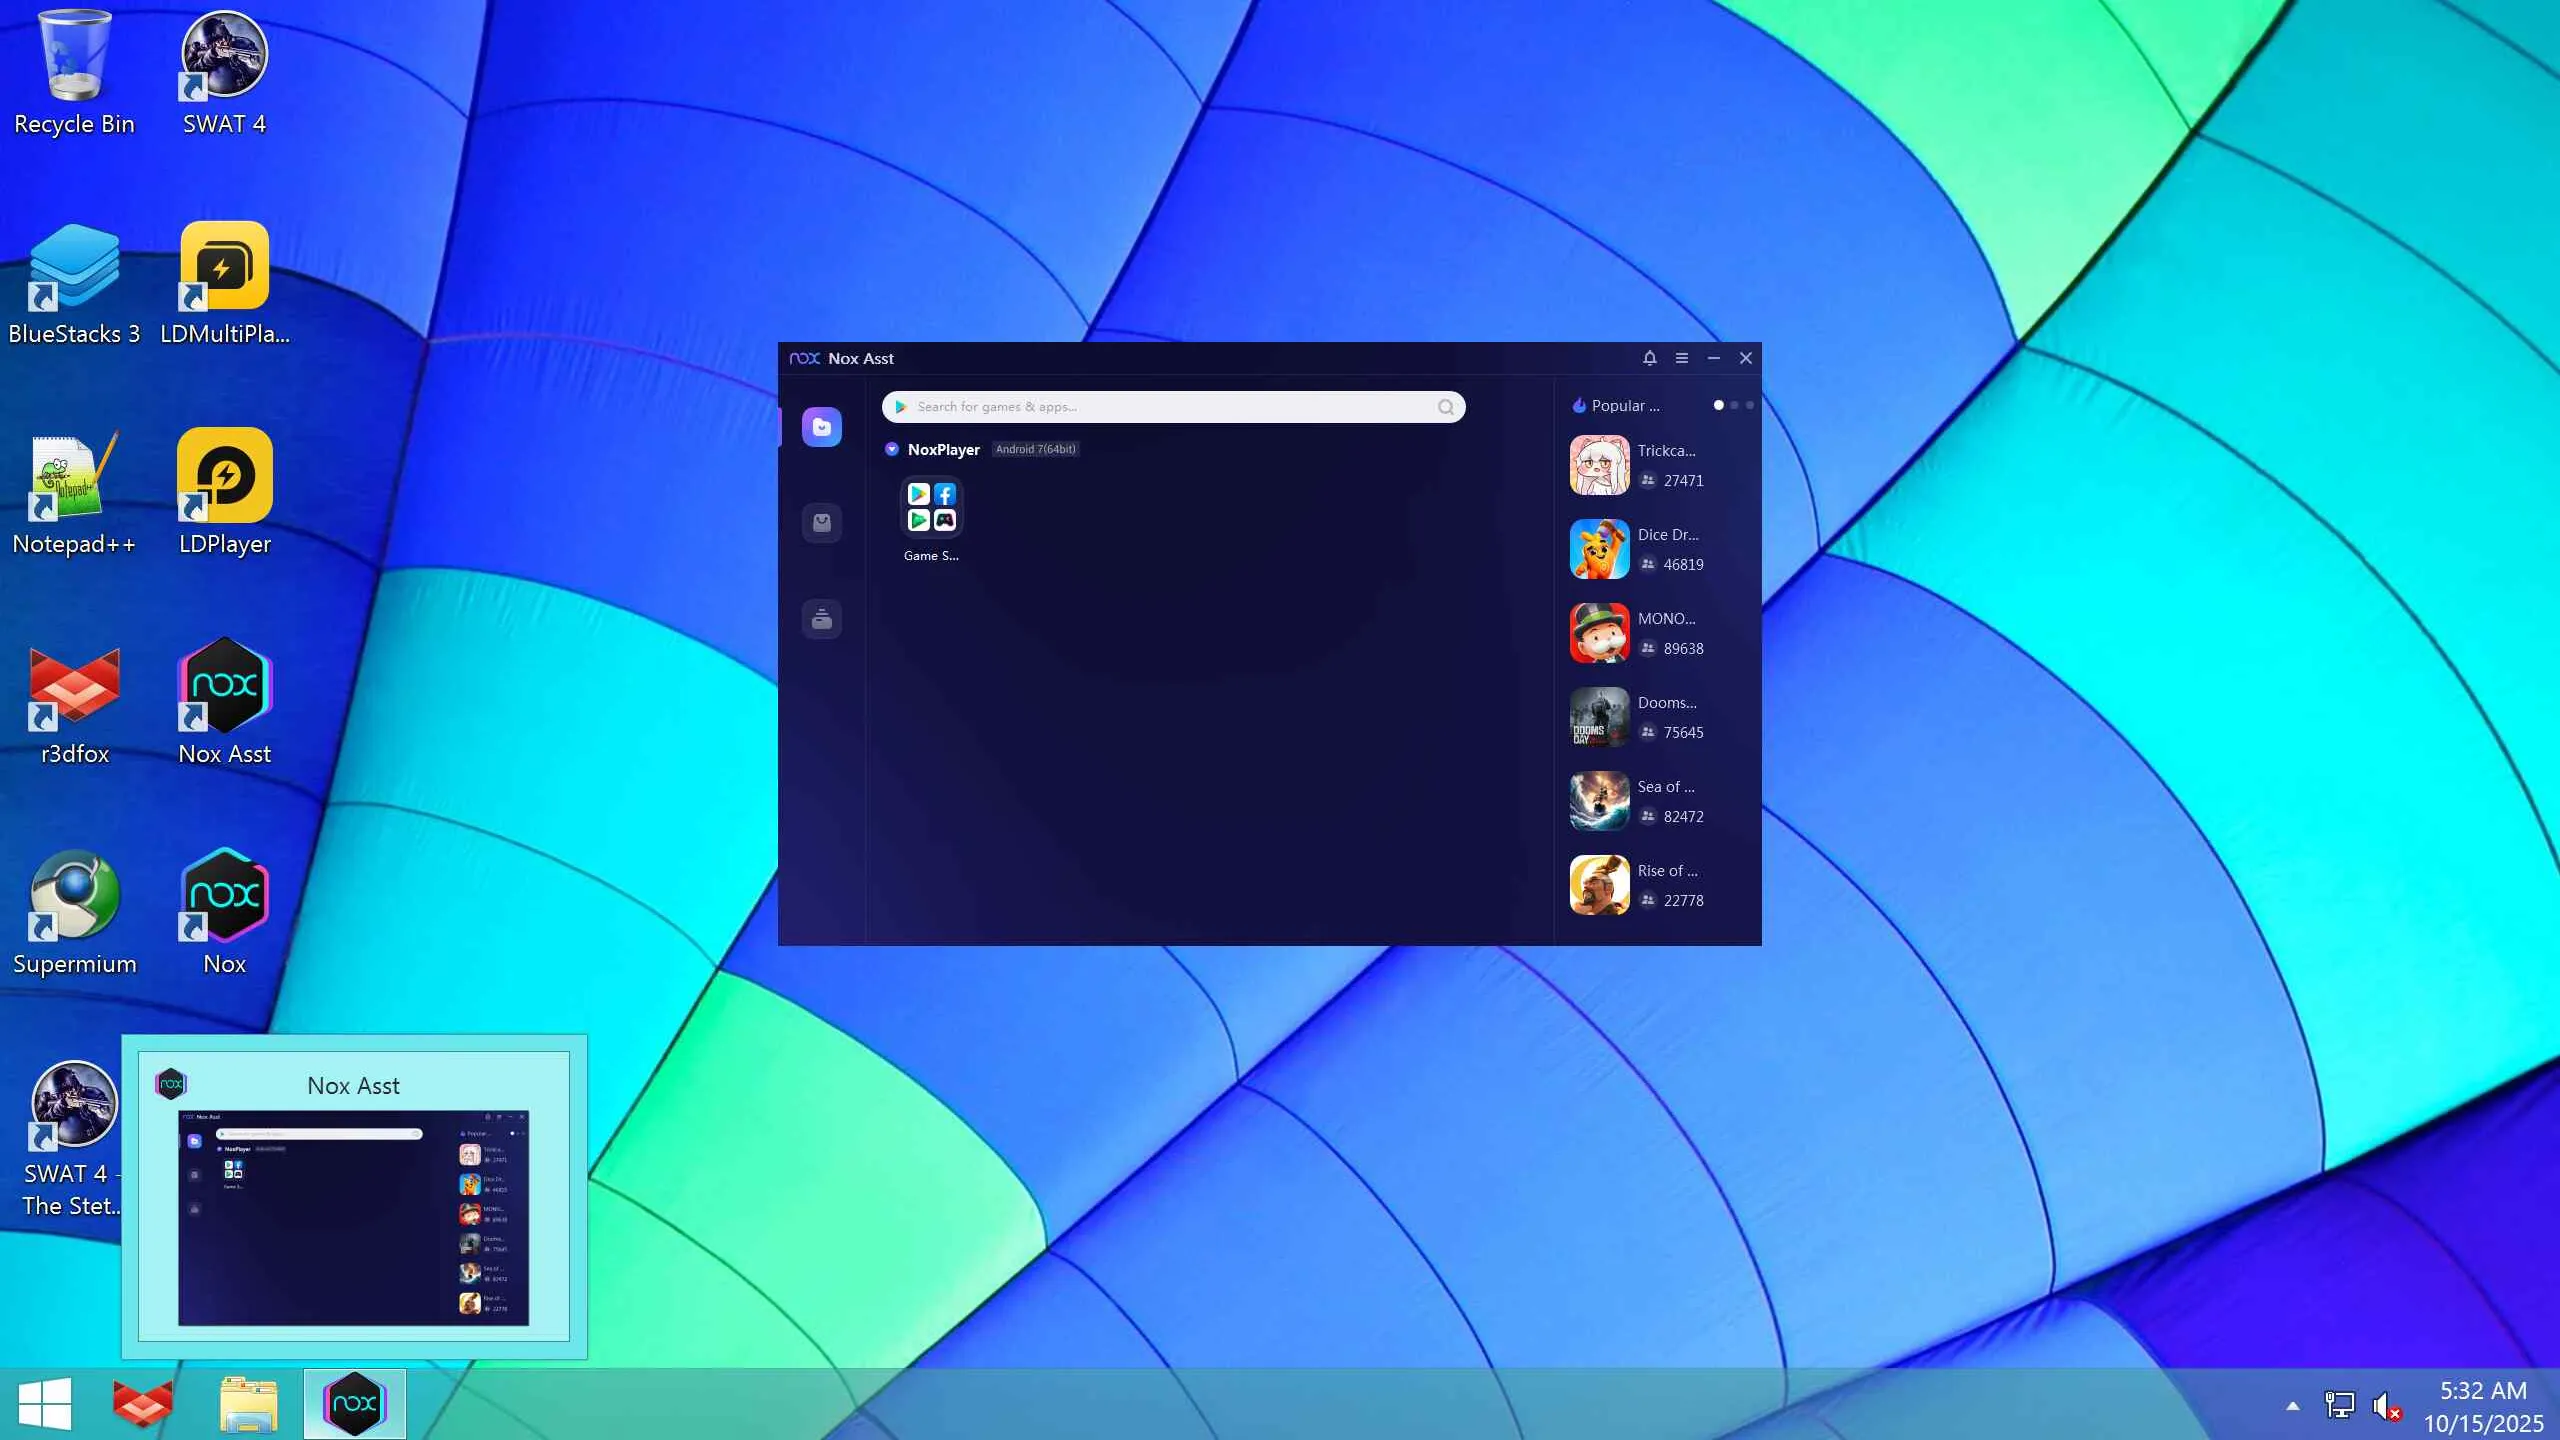Open the Dice Dr... game icon
2560x1440 pixels.
coord(1600,549)
